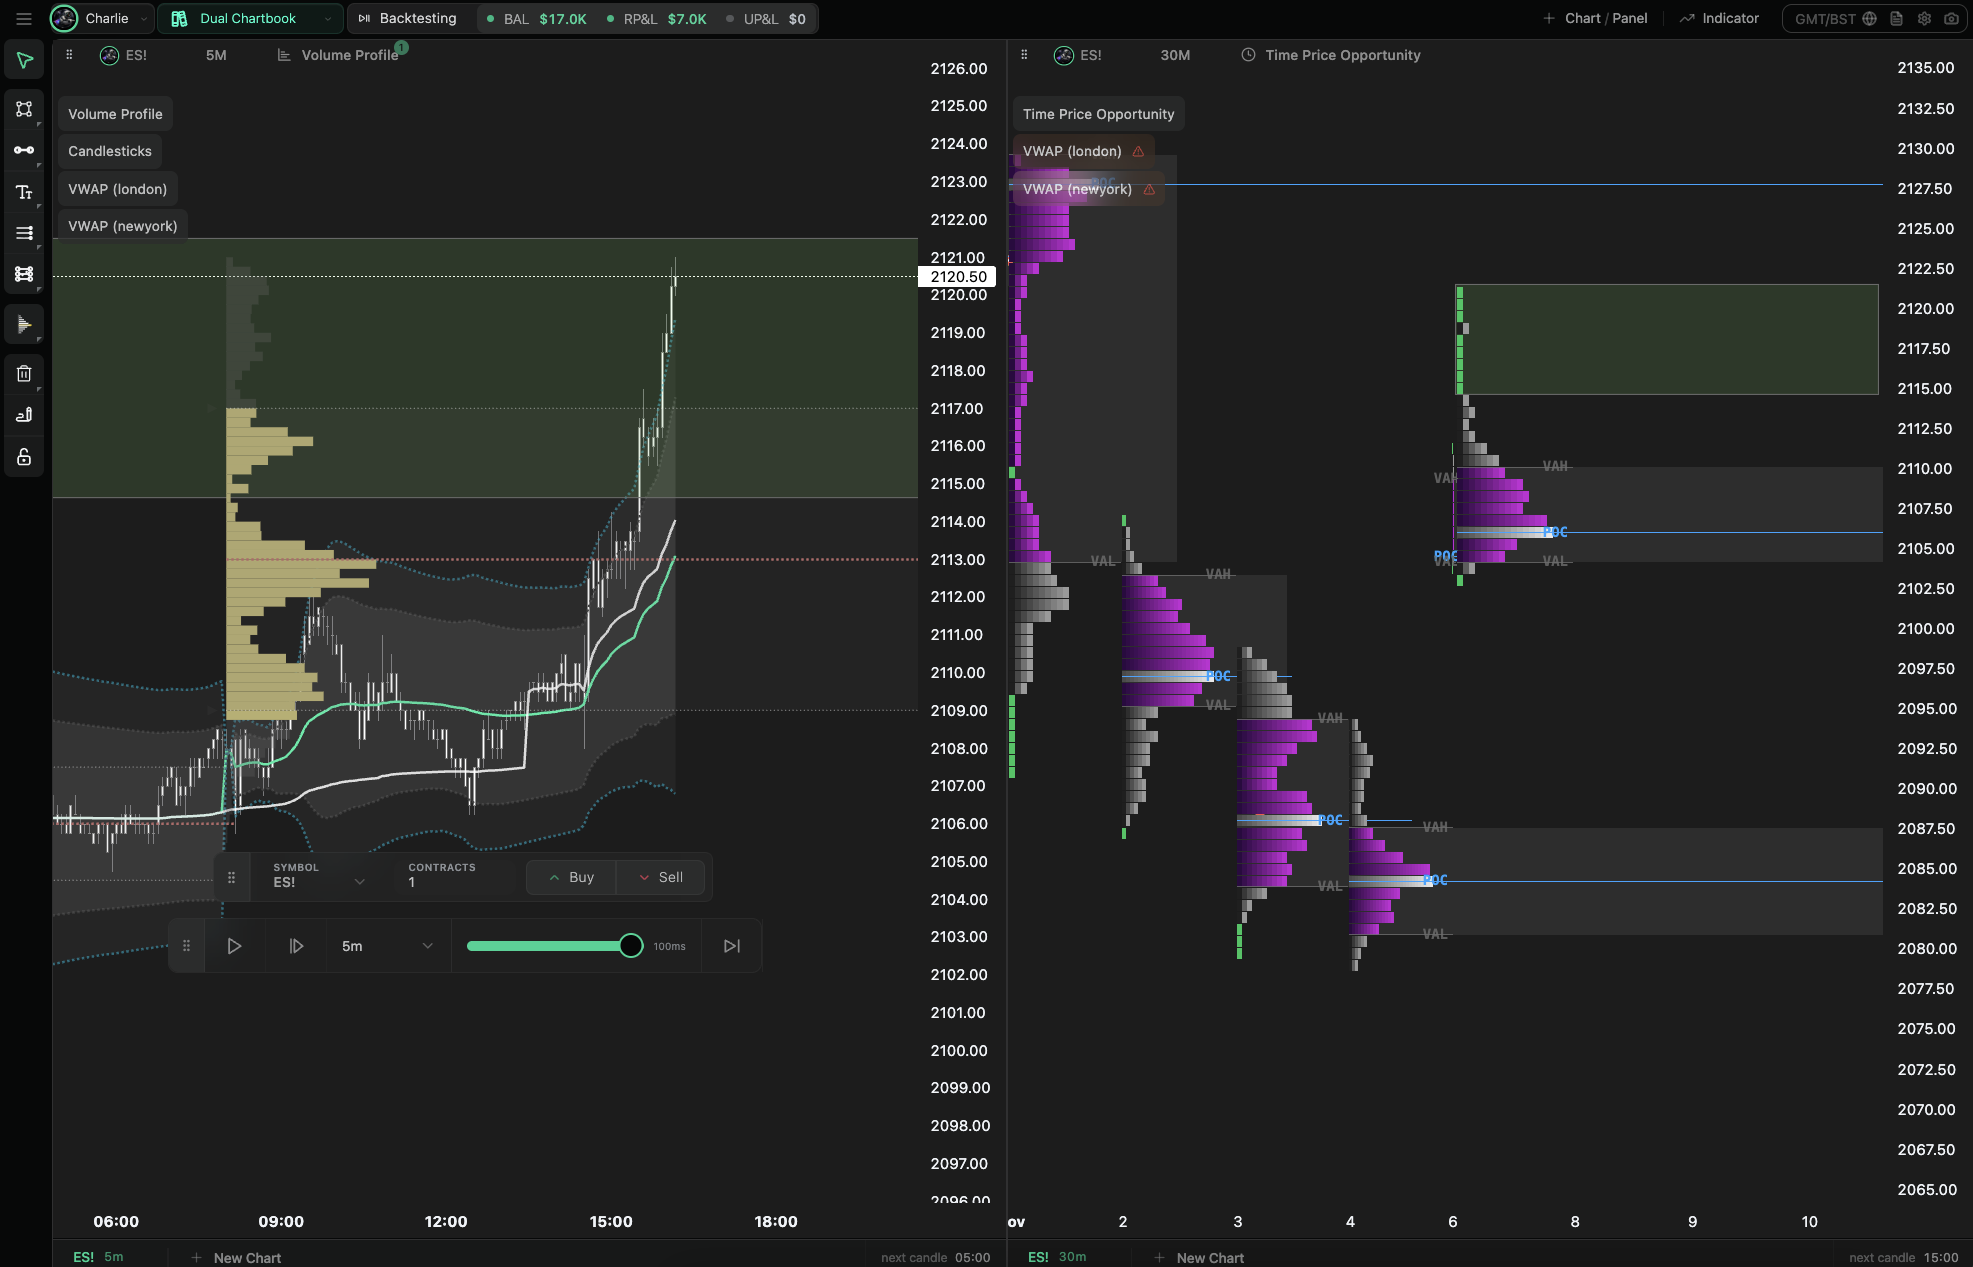Viewport: 1973px width, 1267px height.
Task: Play the backtest replay
Action: click(x=234, y=946)
